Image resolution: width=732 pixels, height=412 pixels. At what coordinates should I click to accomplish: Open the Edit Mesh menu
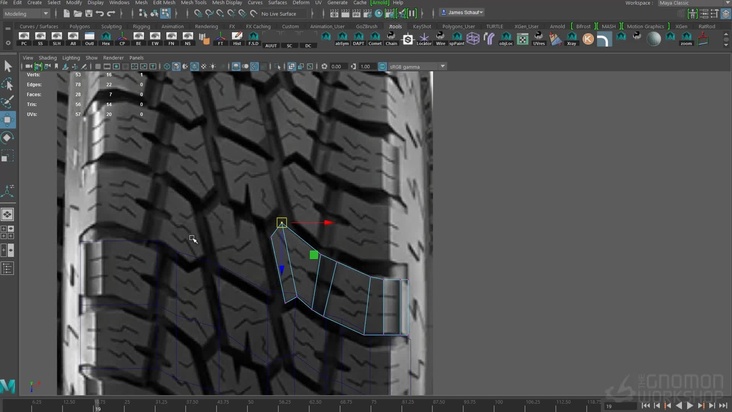tap(163, 3)
